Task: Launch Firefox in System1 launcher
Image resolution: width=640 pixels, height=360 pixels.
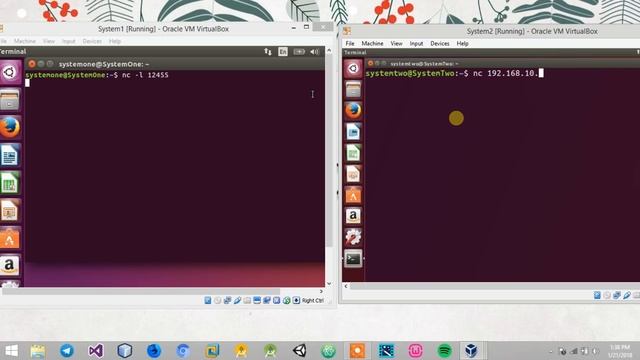Action: click(x=10, y=127)
